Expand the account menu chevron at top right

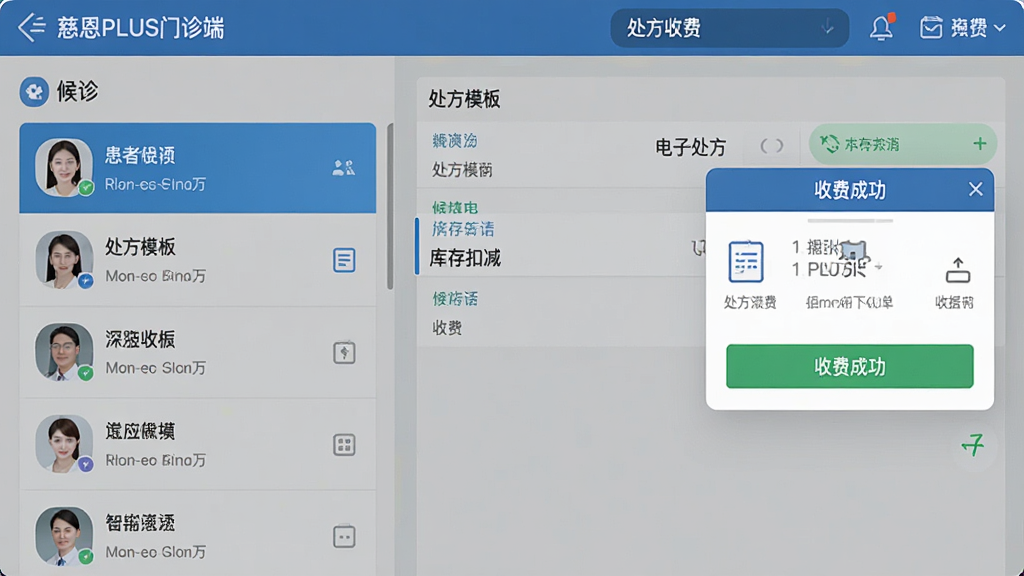(999, 27)
